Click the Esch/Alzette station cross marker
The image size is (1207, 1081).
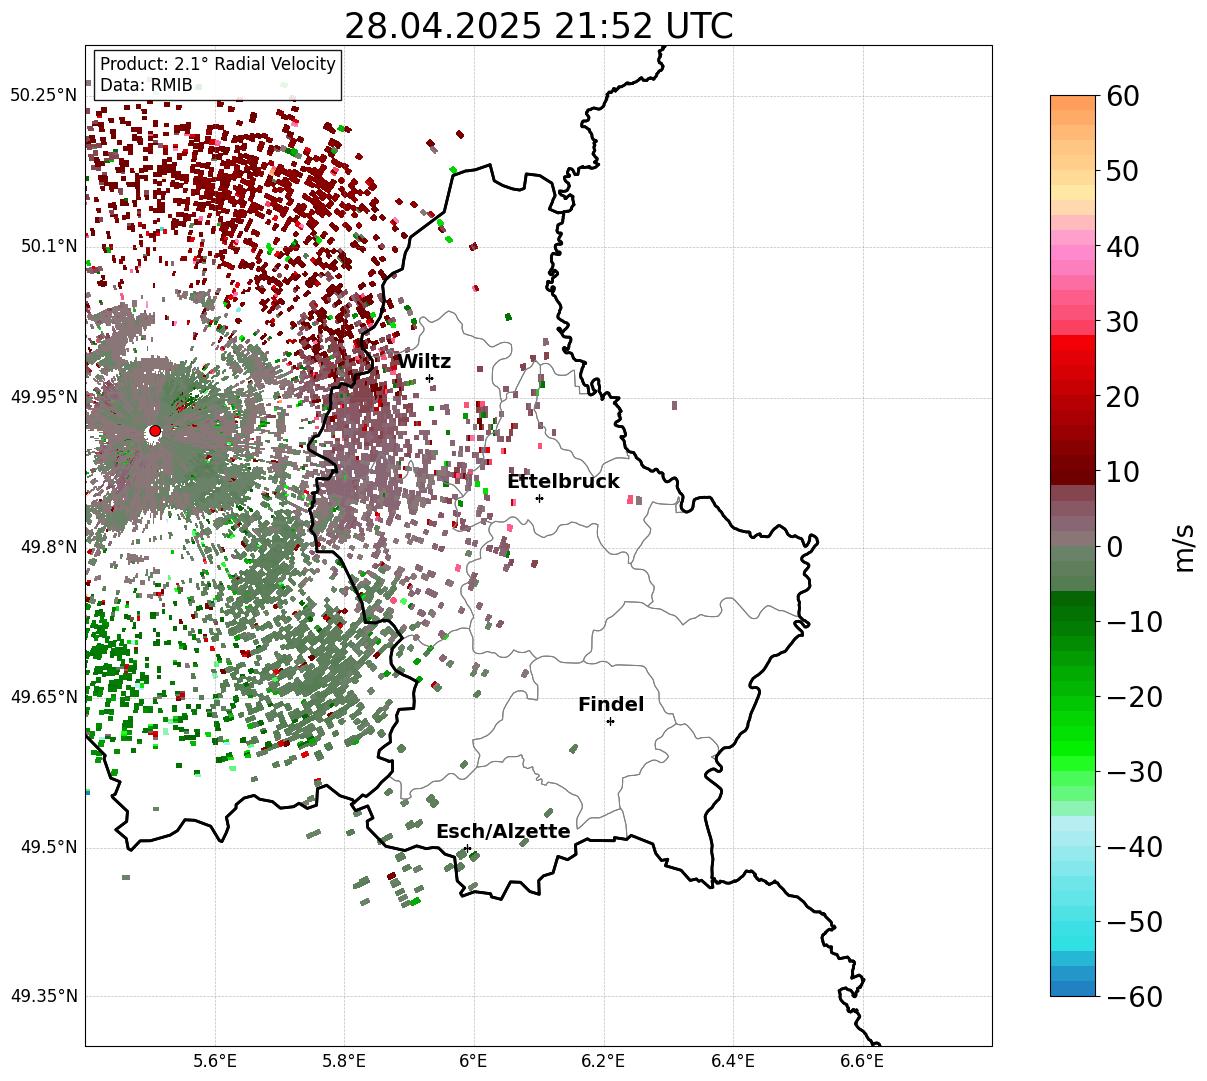(467, 848)
